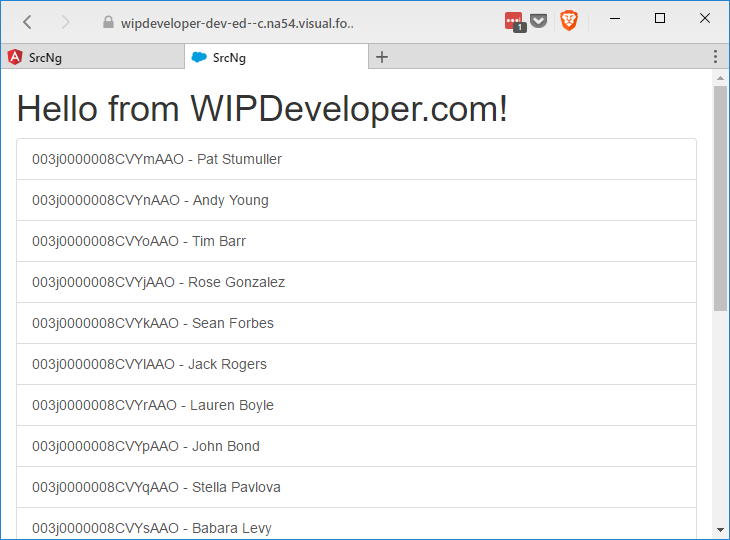Click the scrollbar down arrow
Screen dimensions: 730x540
pos(721,530)
